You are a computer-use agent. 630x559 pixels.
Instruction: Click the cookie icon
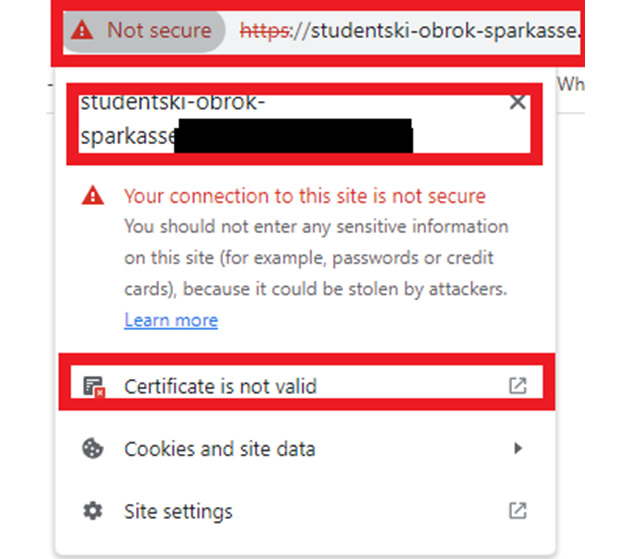(x=93, y=449)
